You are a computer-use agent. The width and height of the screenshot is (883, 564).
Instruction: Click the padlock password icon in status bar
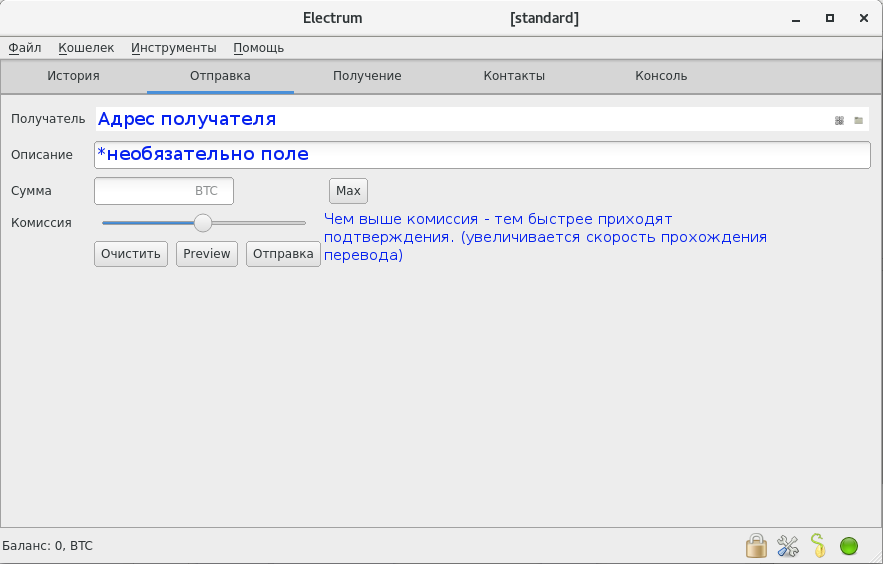tap(756, 546)
